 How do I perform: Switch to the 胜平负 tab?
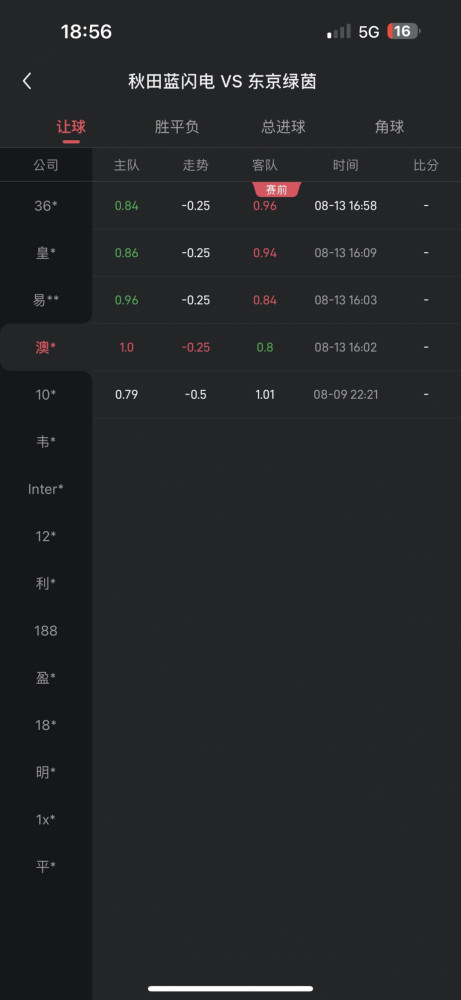(x=177, y=127)
